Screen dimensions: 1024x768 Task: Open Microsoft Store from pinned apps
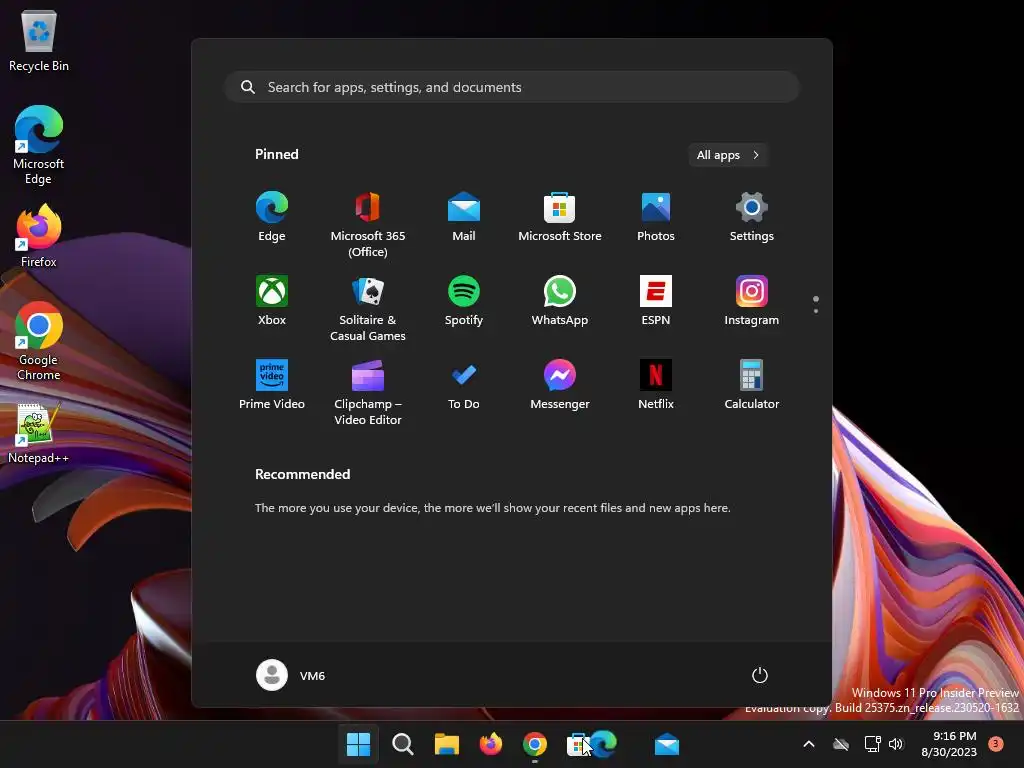pos(560,217)
